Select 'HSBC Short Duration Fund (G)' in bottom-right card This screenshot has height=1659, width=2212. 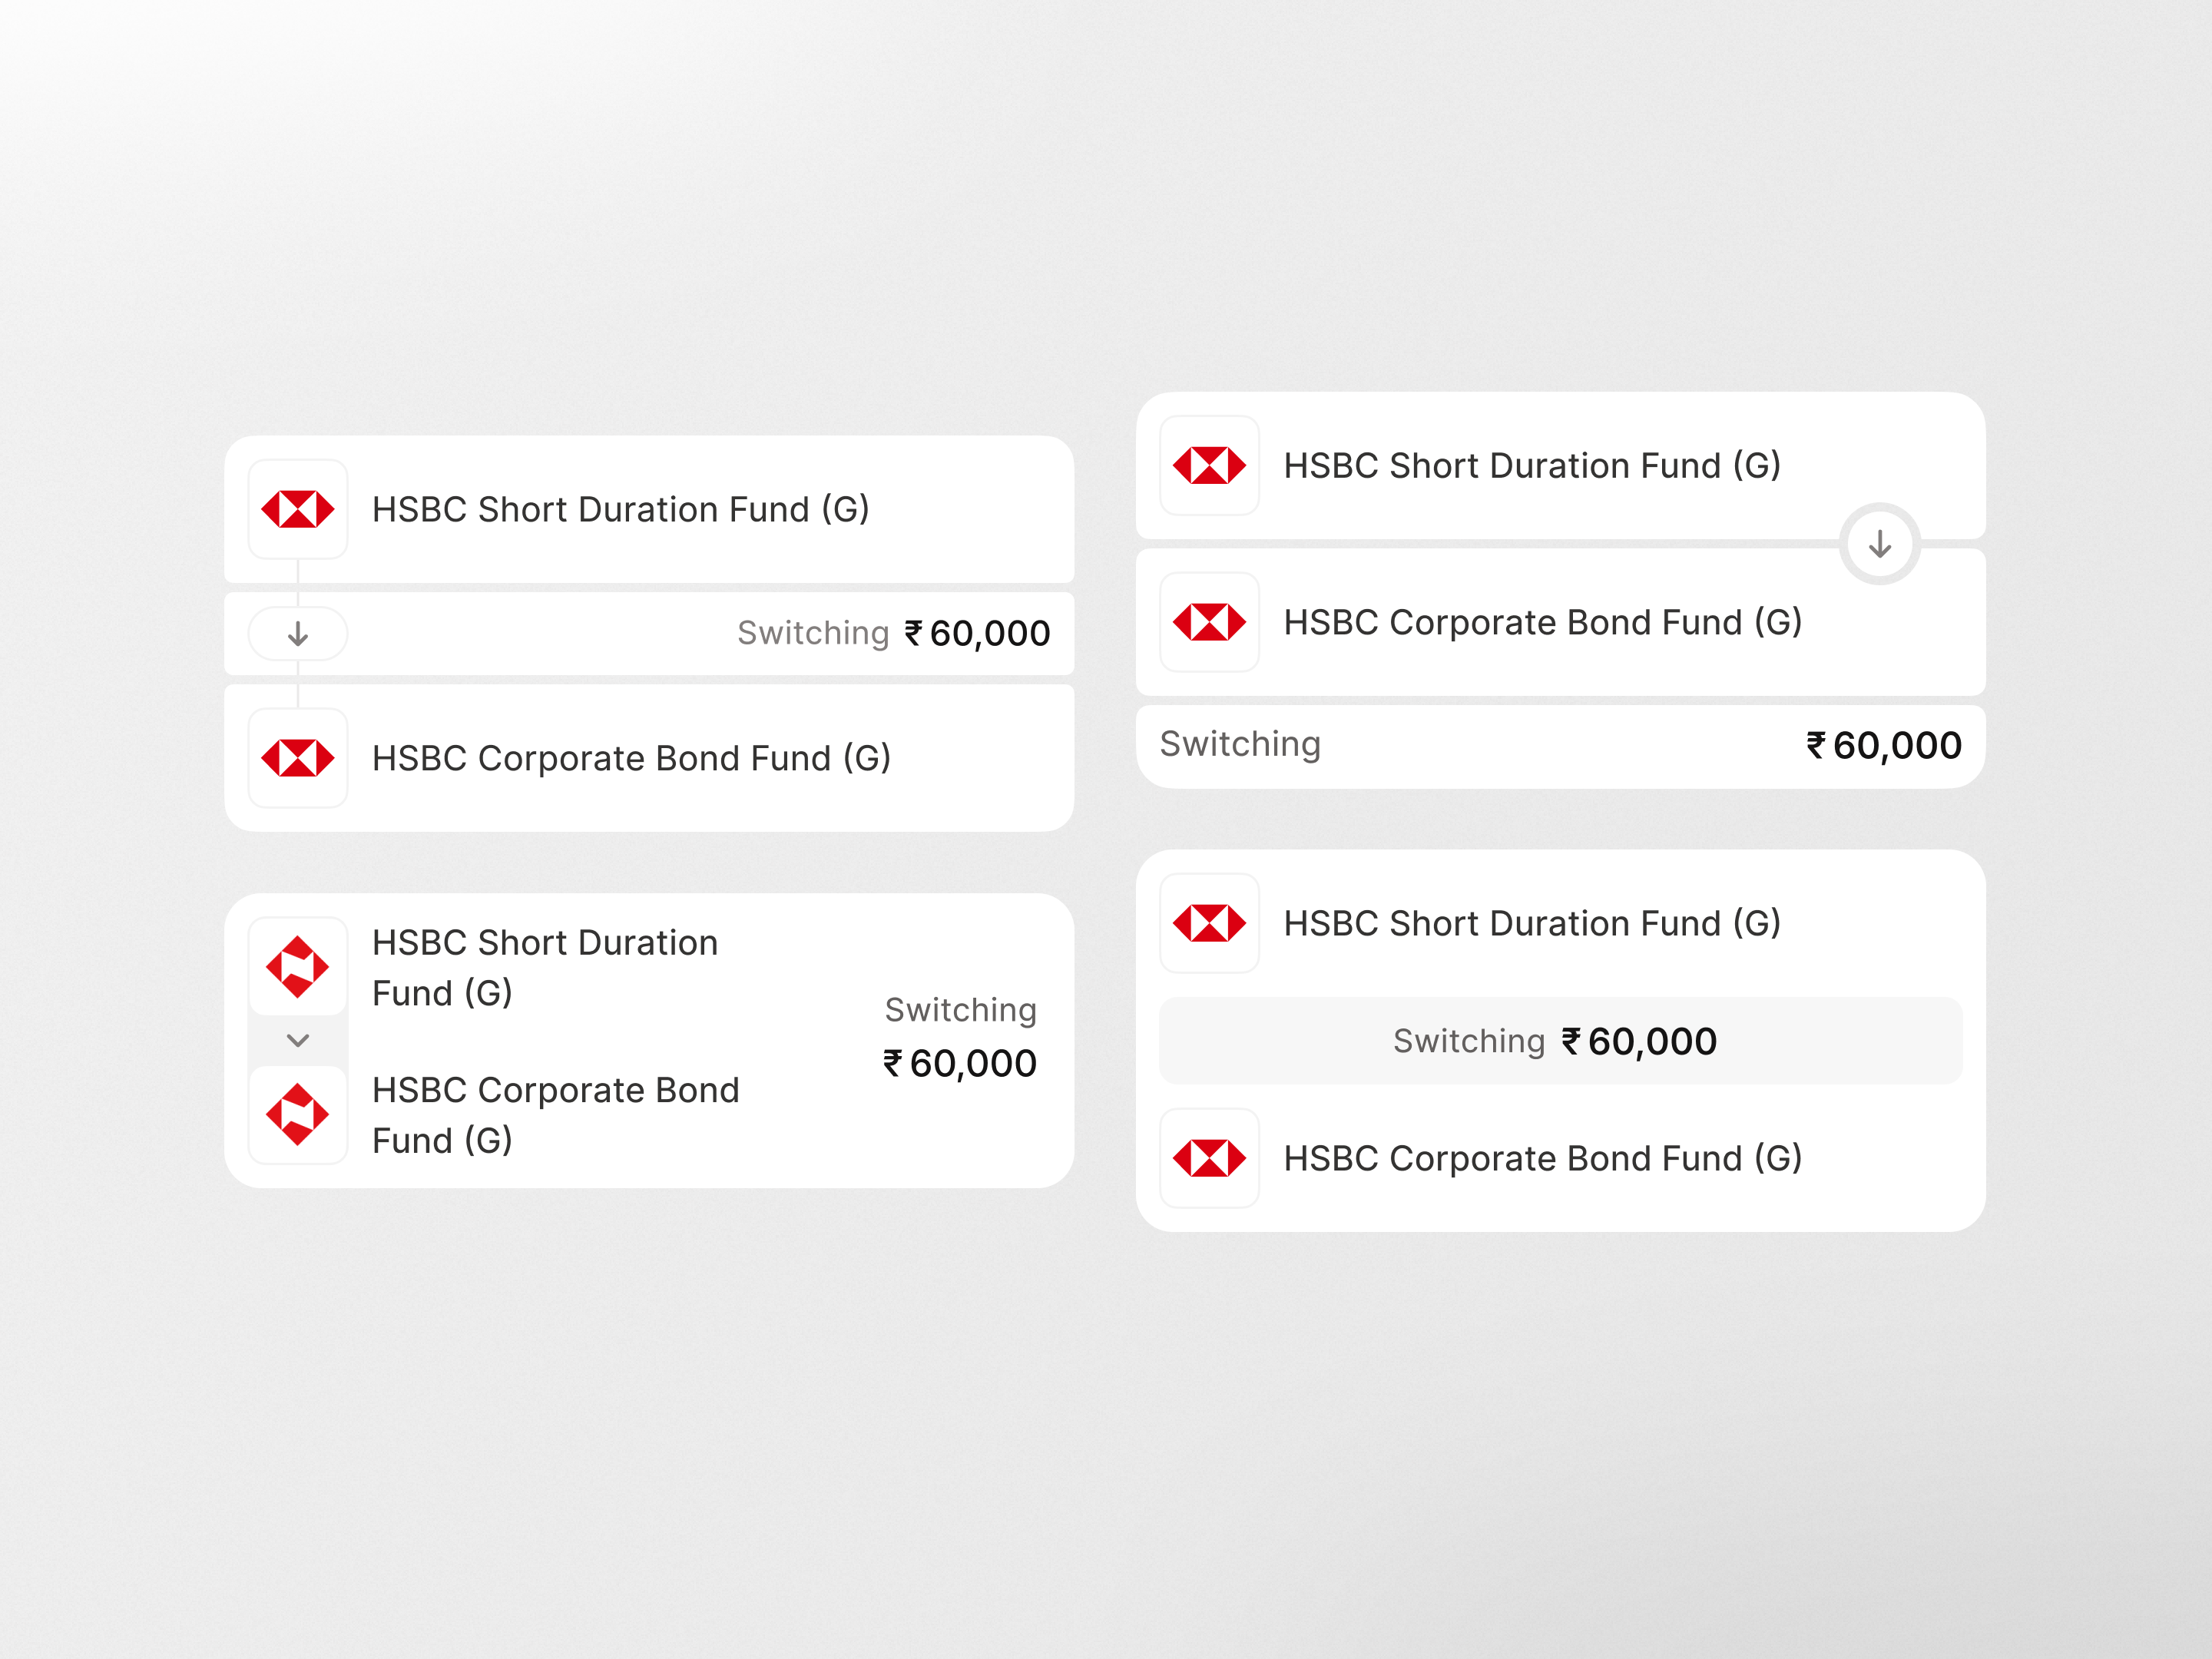point(1532,924)
